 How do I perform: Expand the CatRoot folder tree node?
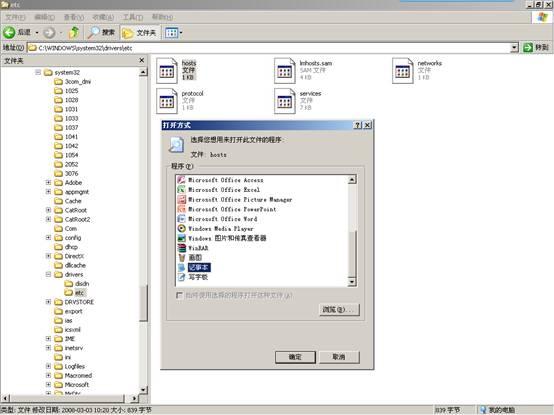coord(48,210)
